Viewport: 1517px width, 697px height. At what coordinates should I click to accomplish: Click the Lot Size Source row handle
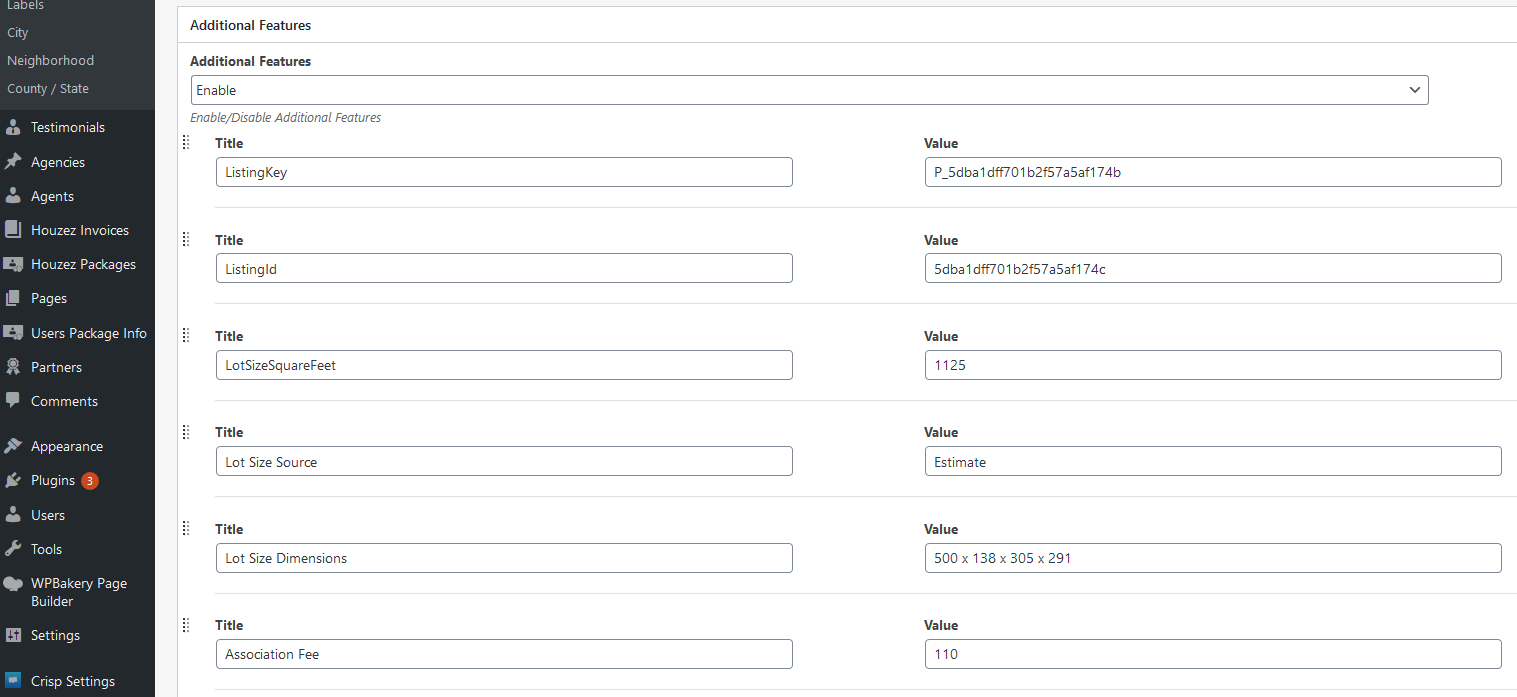[186, 432]
